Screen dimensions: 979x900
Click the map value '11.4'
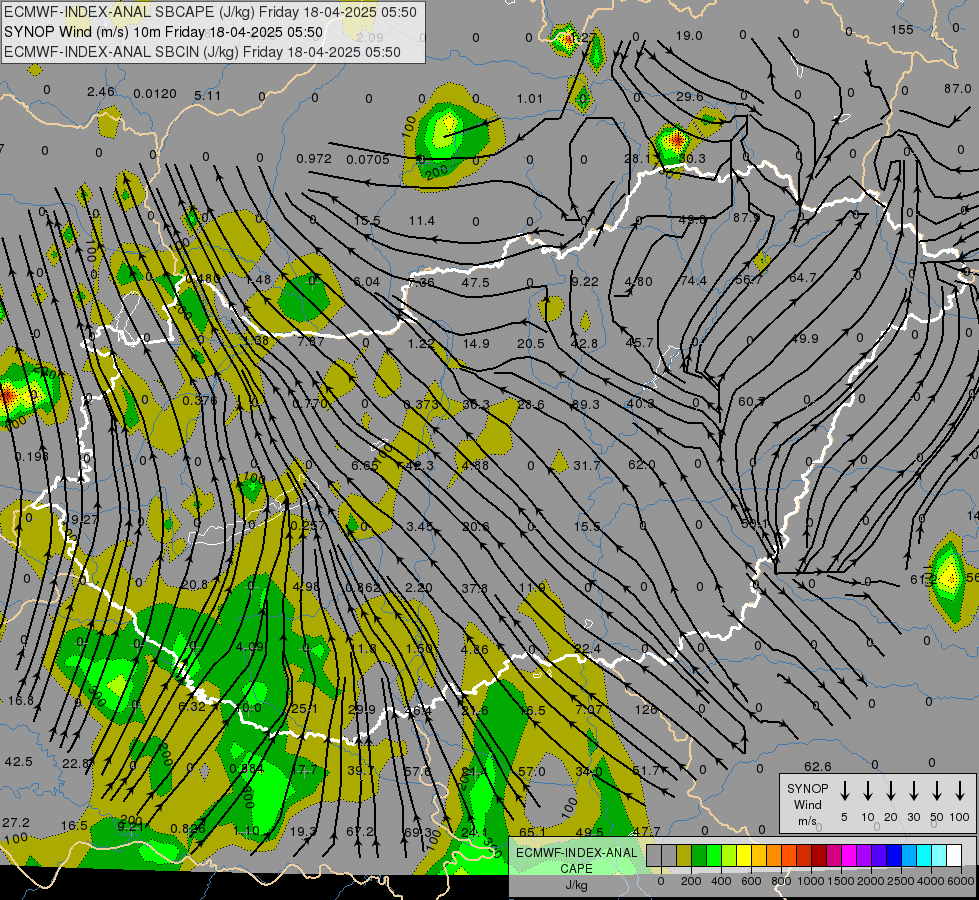coord(421,220)
